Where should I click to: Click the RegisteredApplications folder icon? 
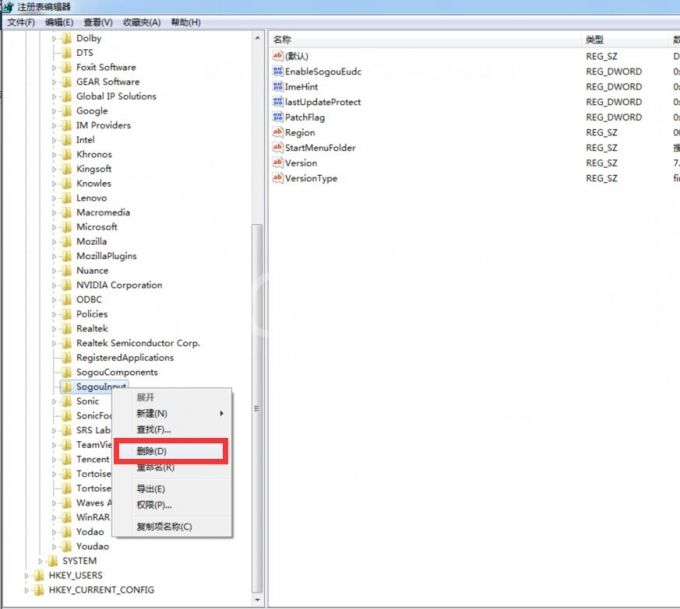[x=66, y=358]
